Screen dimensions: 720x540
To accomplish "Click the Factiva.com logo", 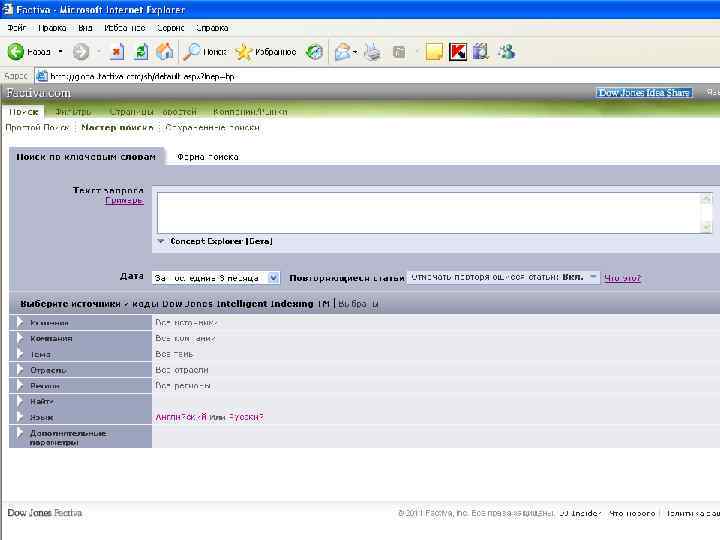I will point(39,93).
